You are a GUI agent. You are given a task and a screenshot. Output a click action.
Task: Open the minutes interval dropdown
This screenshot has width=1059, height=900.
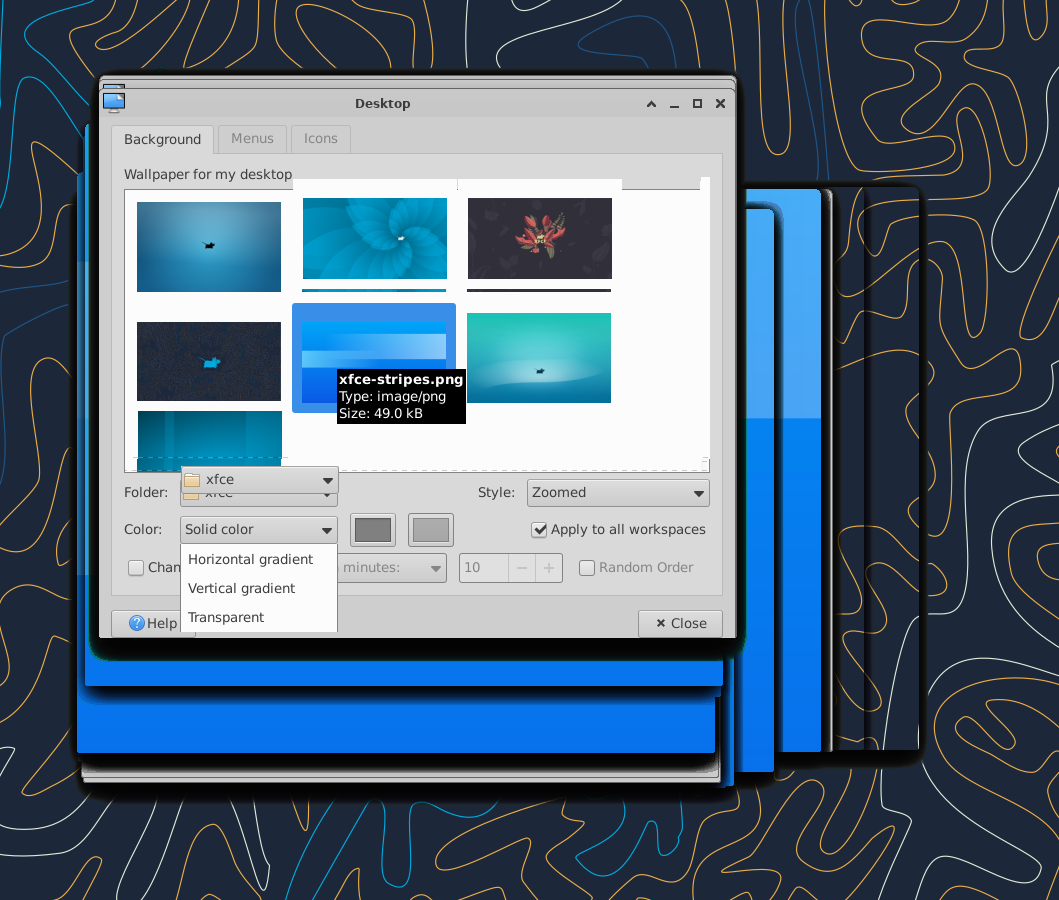tap(392, 568)
